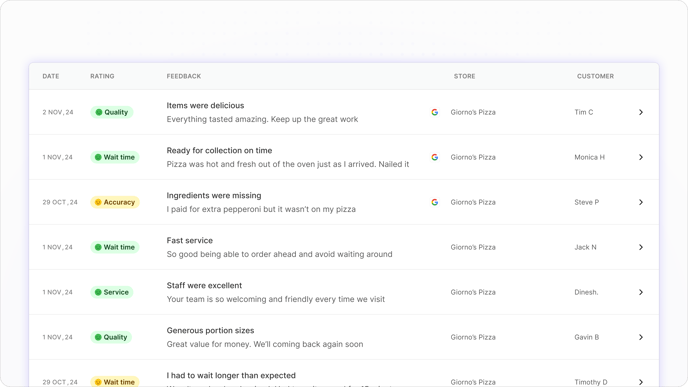This screenshot has width=688, height=387.
Task: Click customer name Steve P
Action: [x=587, y=202]
